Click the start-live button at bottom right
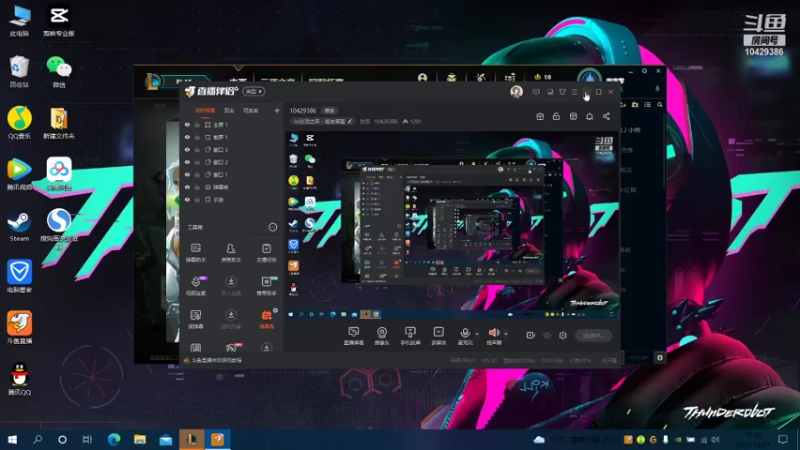Viewport: 800px width, 450px height. [593, 335]
